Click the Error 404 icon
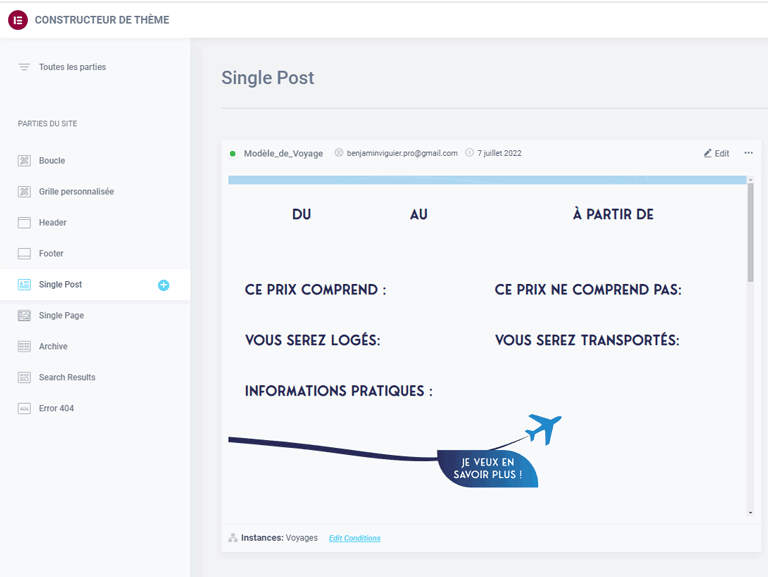Screen dimensions: 768x577 point(24,409)
